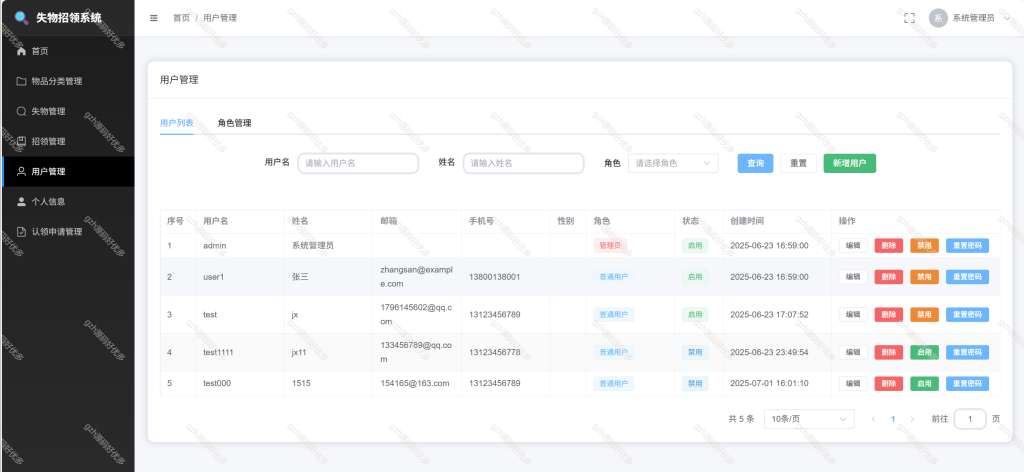Image resolution: width=1024 pixels, height=472 pixels.
Task: Click the timestamp 2025-07-01 16:01:10
Action: [x=769, y=383]
